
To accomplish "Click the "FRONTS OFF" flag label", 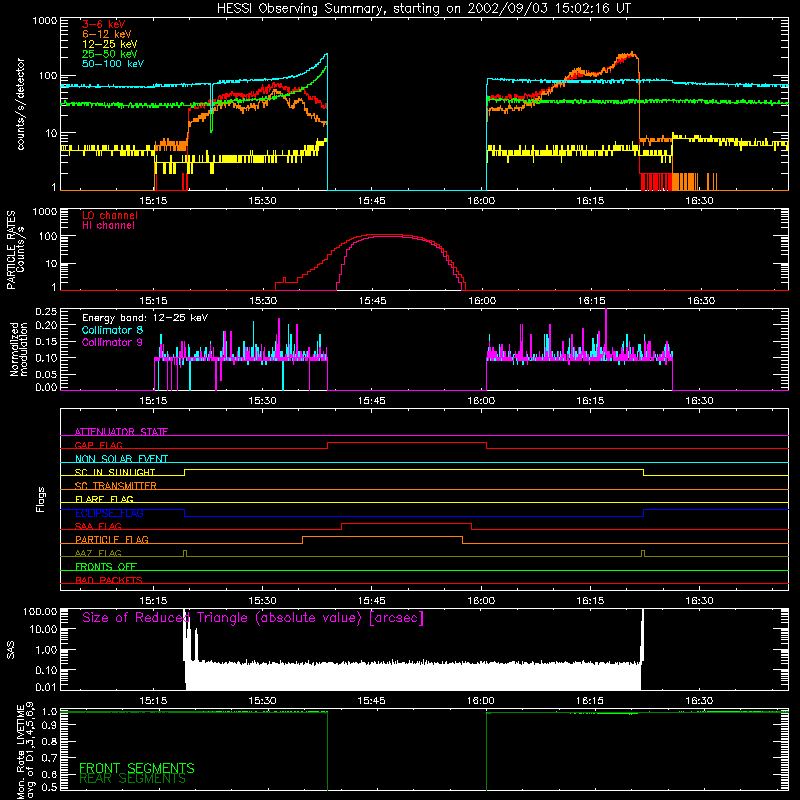I will 106,567.
